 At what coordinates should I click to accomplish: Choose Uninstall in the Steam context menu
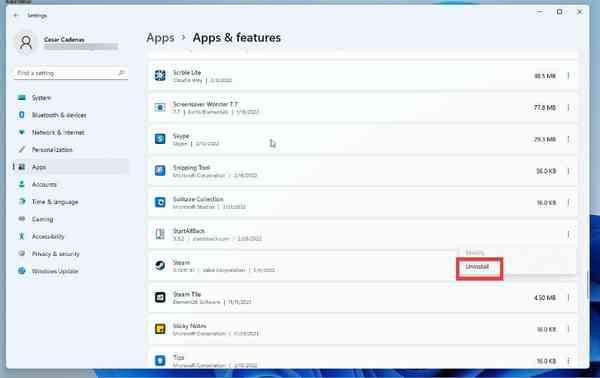click(477, 267)
